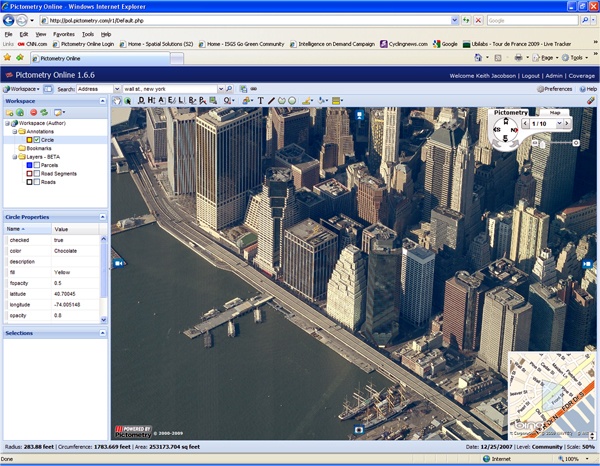Toggle the side panel layout button
The height and width of the screenshot is (466, 600).
[48, 89]
